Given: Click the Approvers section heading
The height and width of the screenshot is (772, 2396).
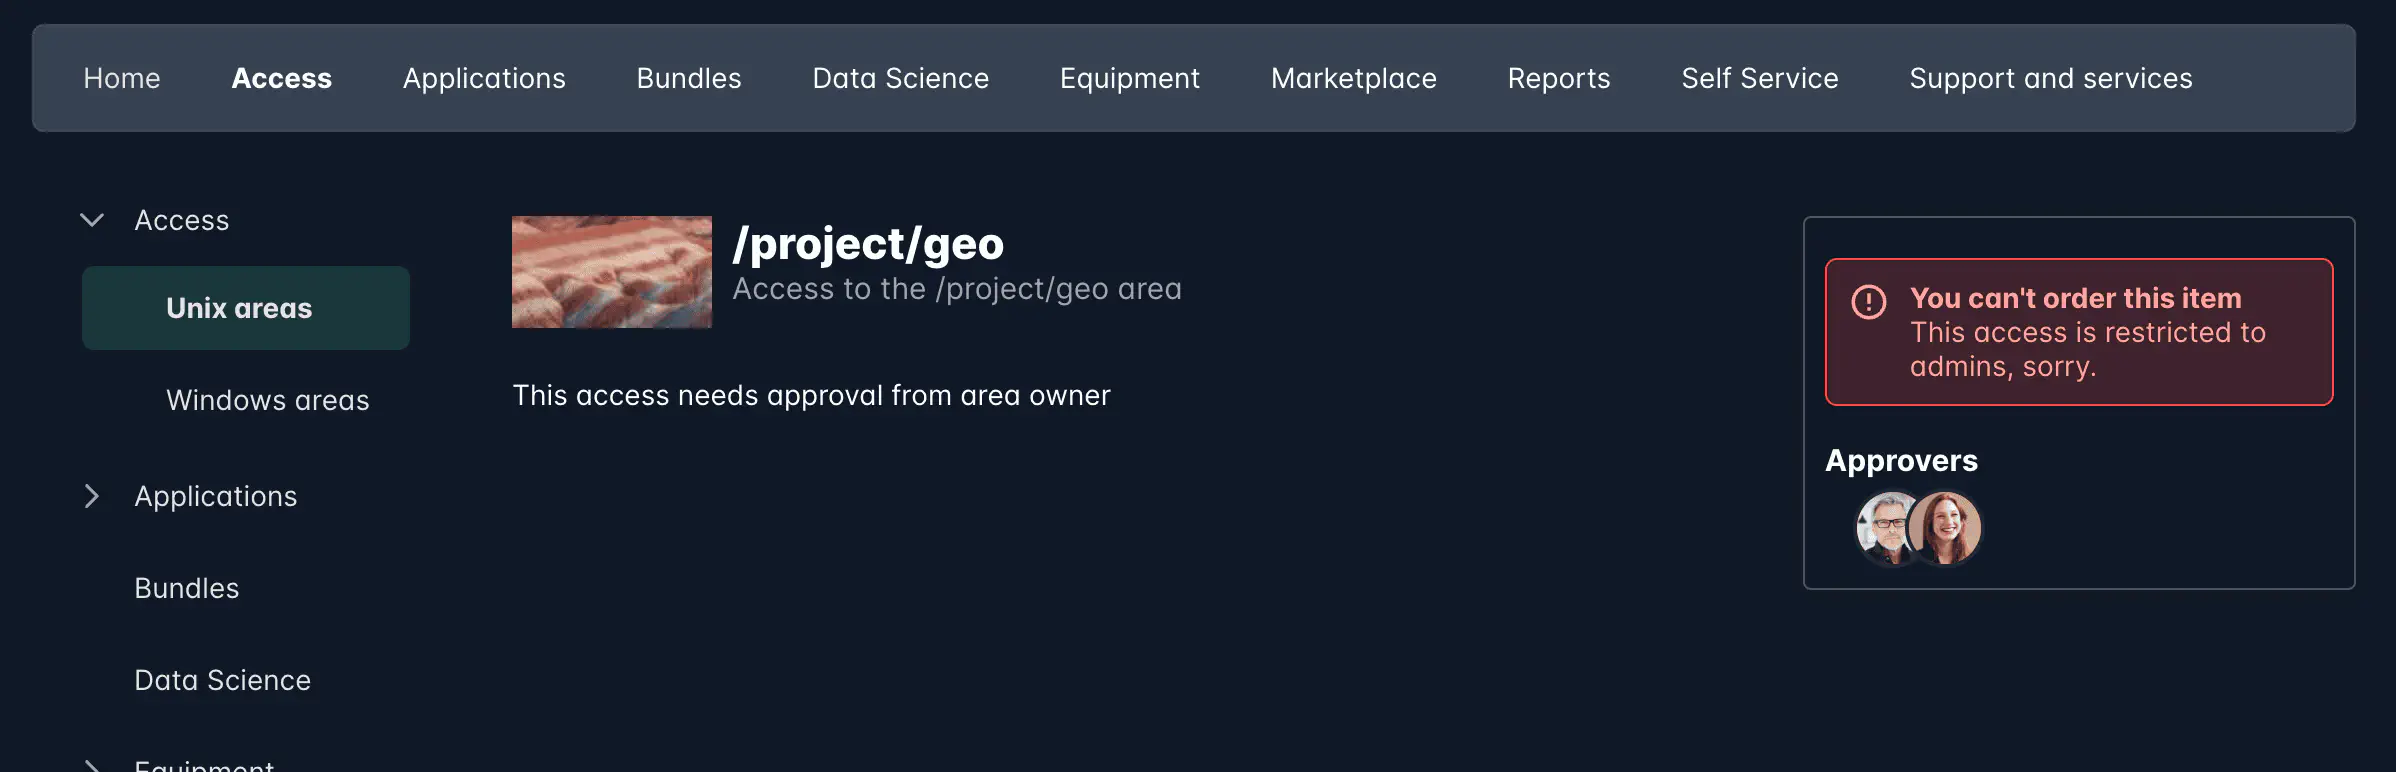Looking at the screenshot, I should tap(1901, 460).
